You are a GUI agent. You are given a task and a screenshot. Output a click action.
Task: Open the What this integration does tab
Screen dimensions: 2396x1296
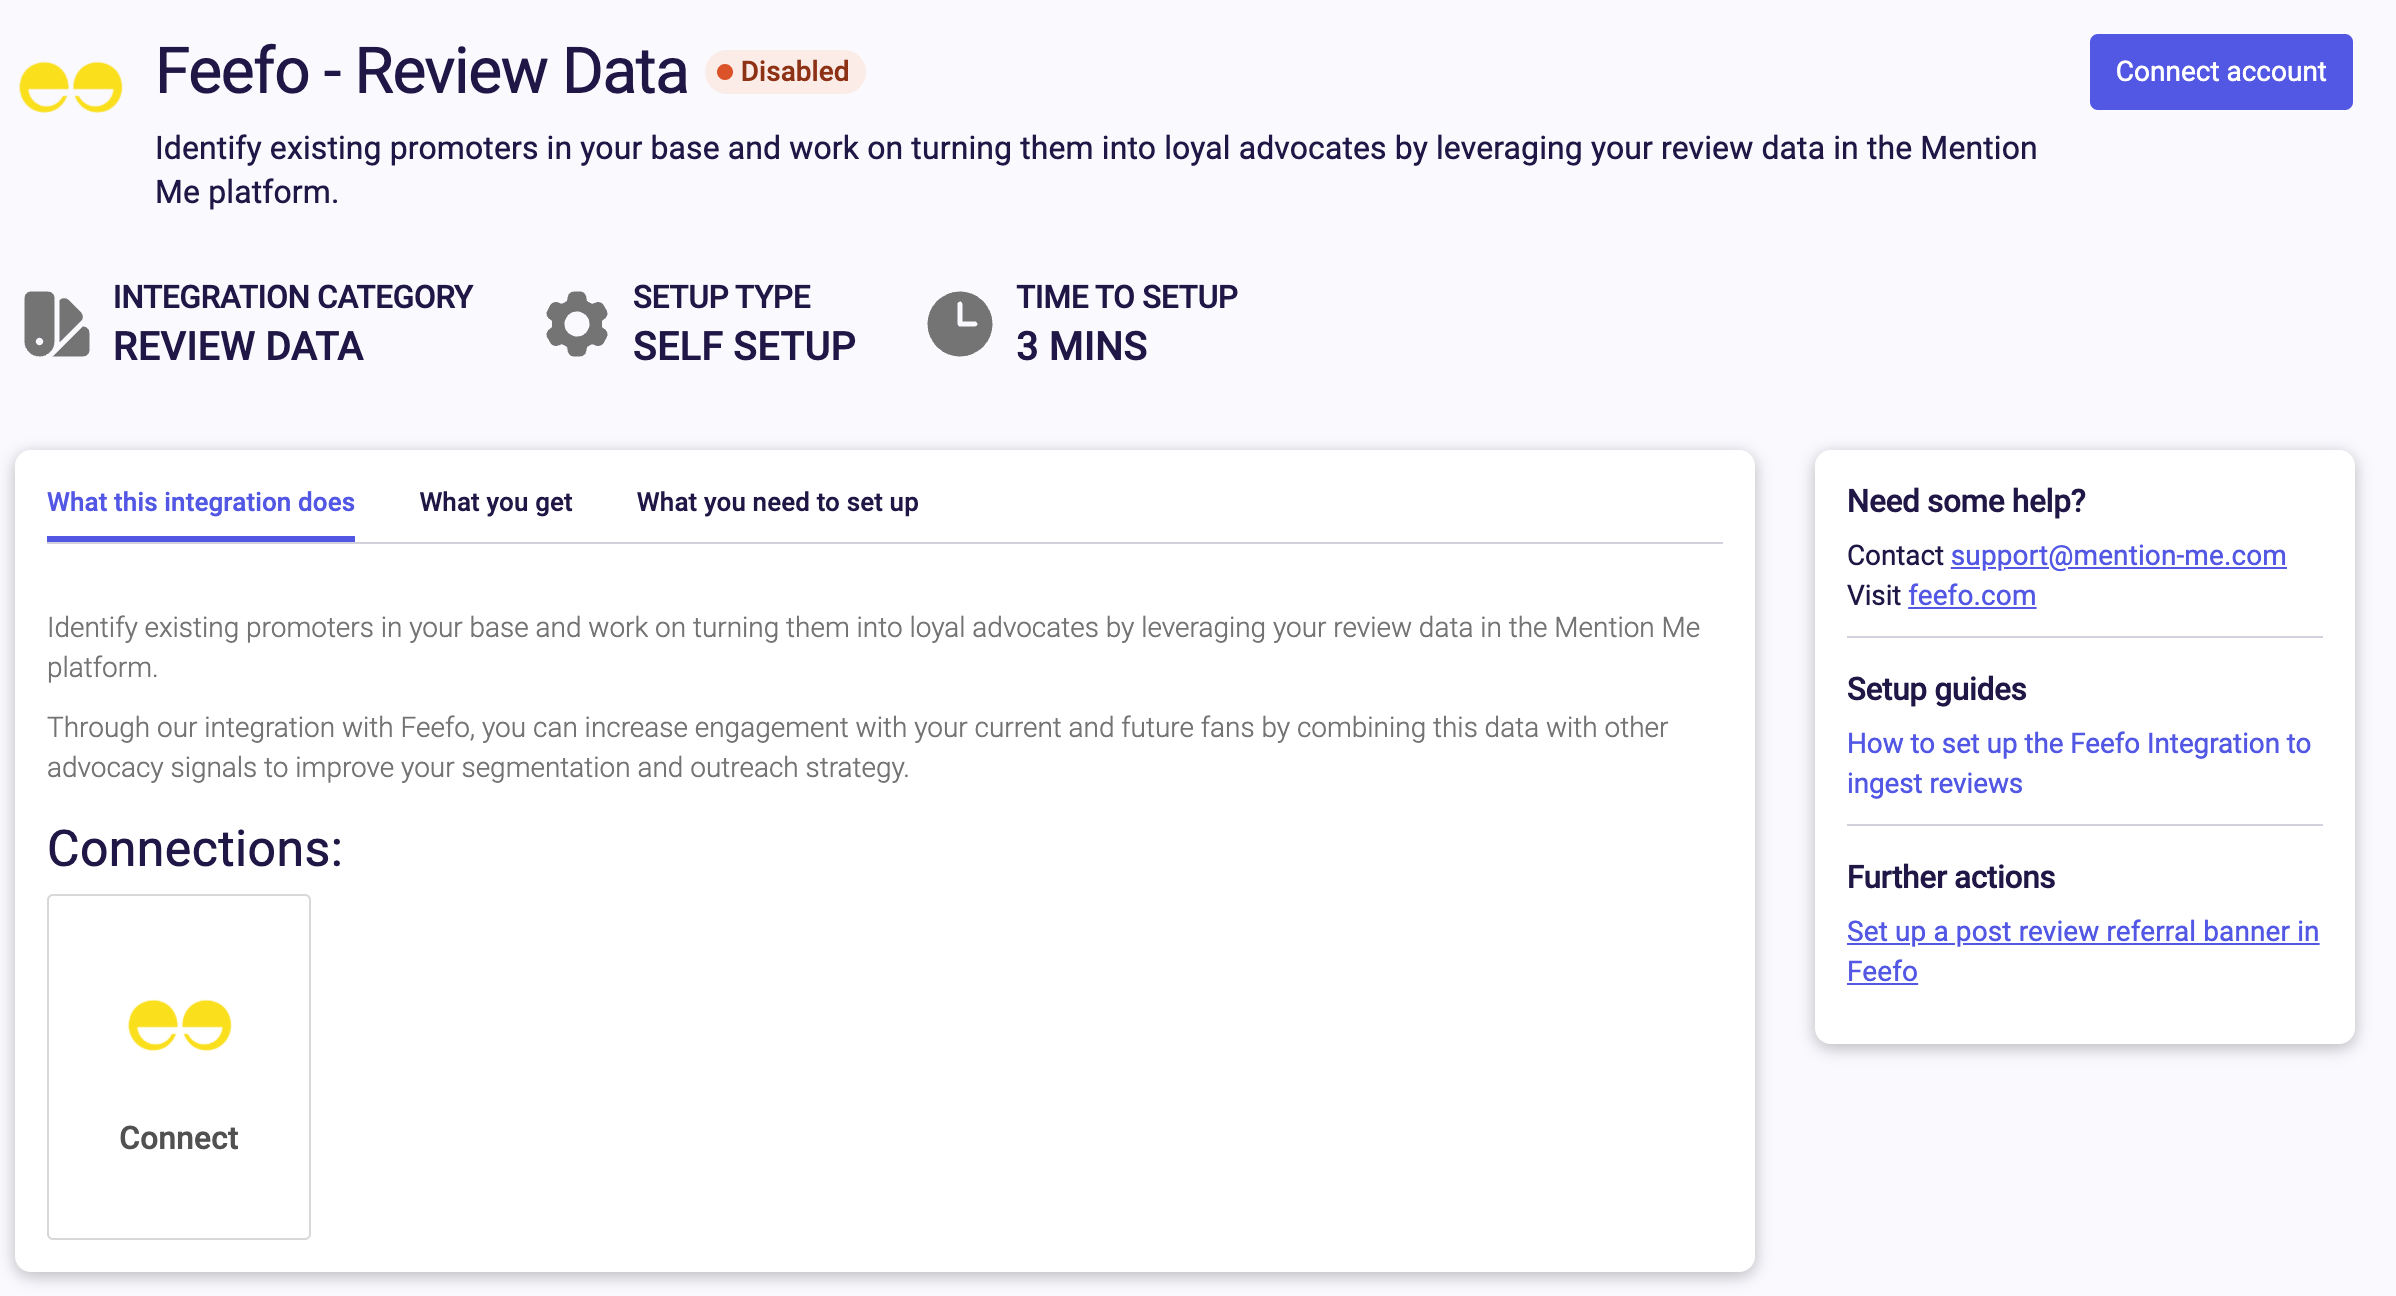click(201, 502)
